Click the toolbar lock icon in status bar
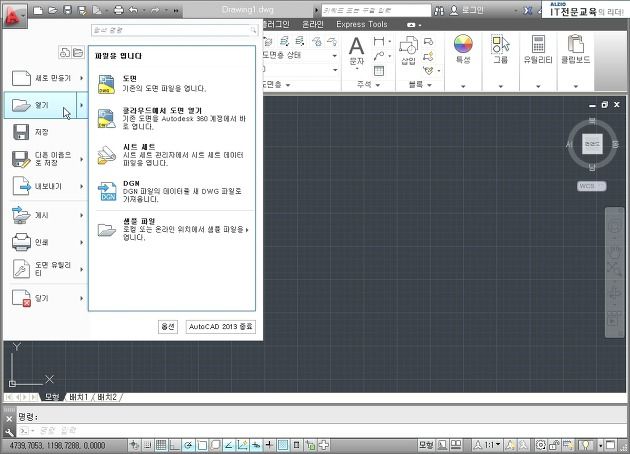 554,445
